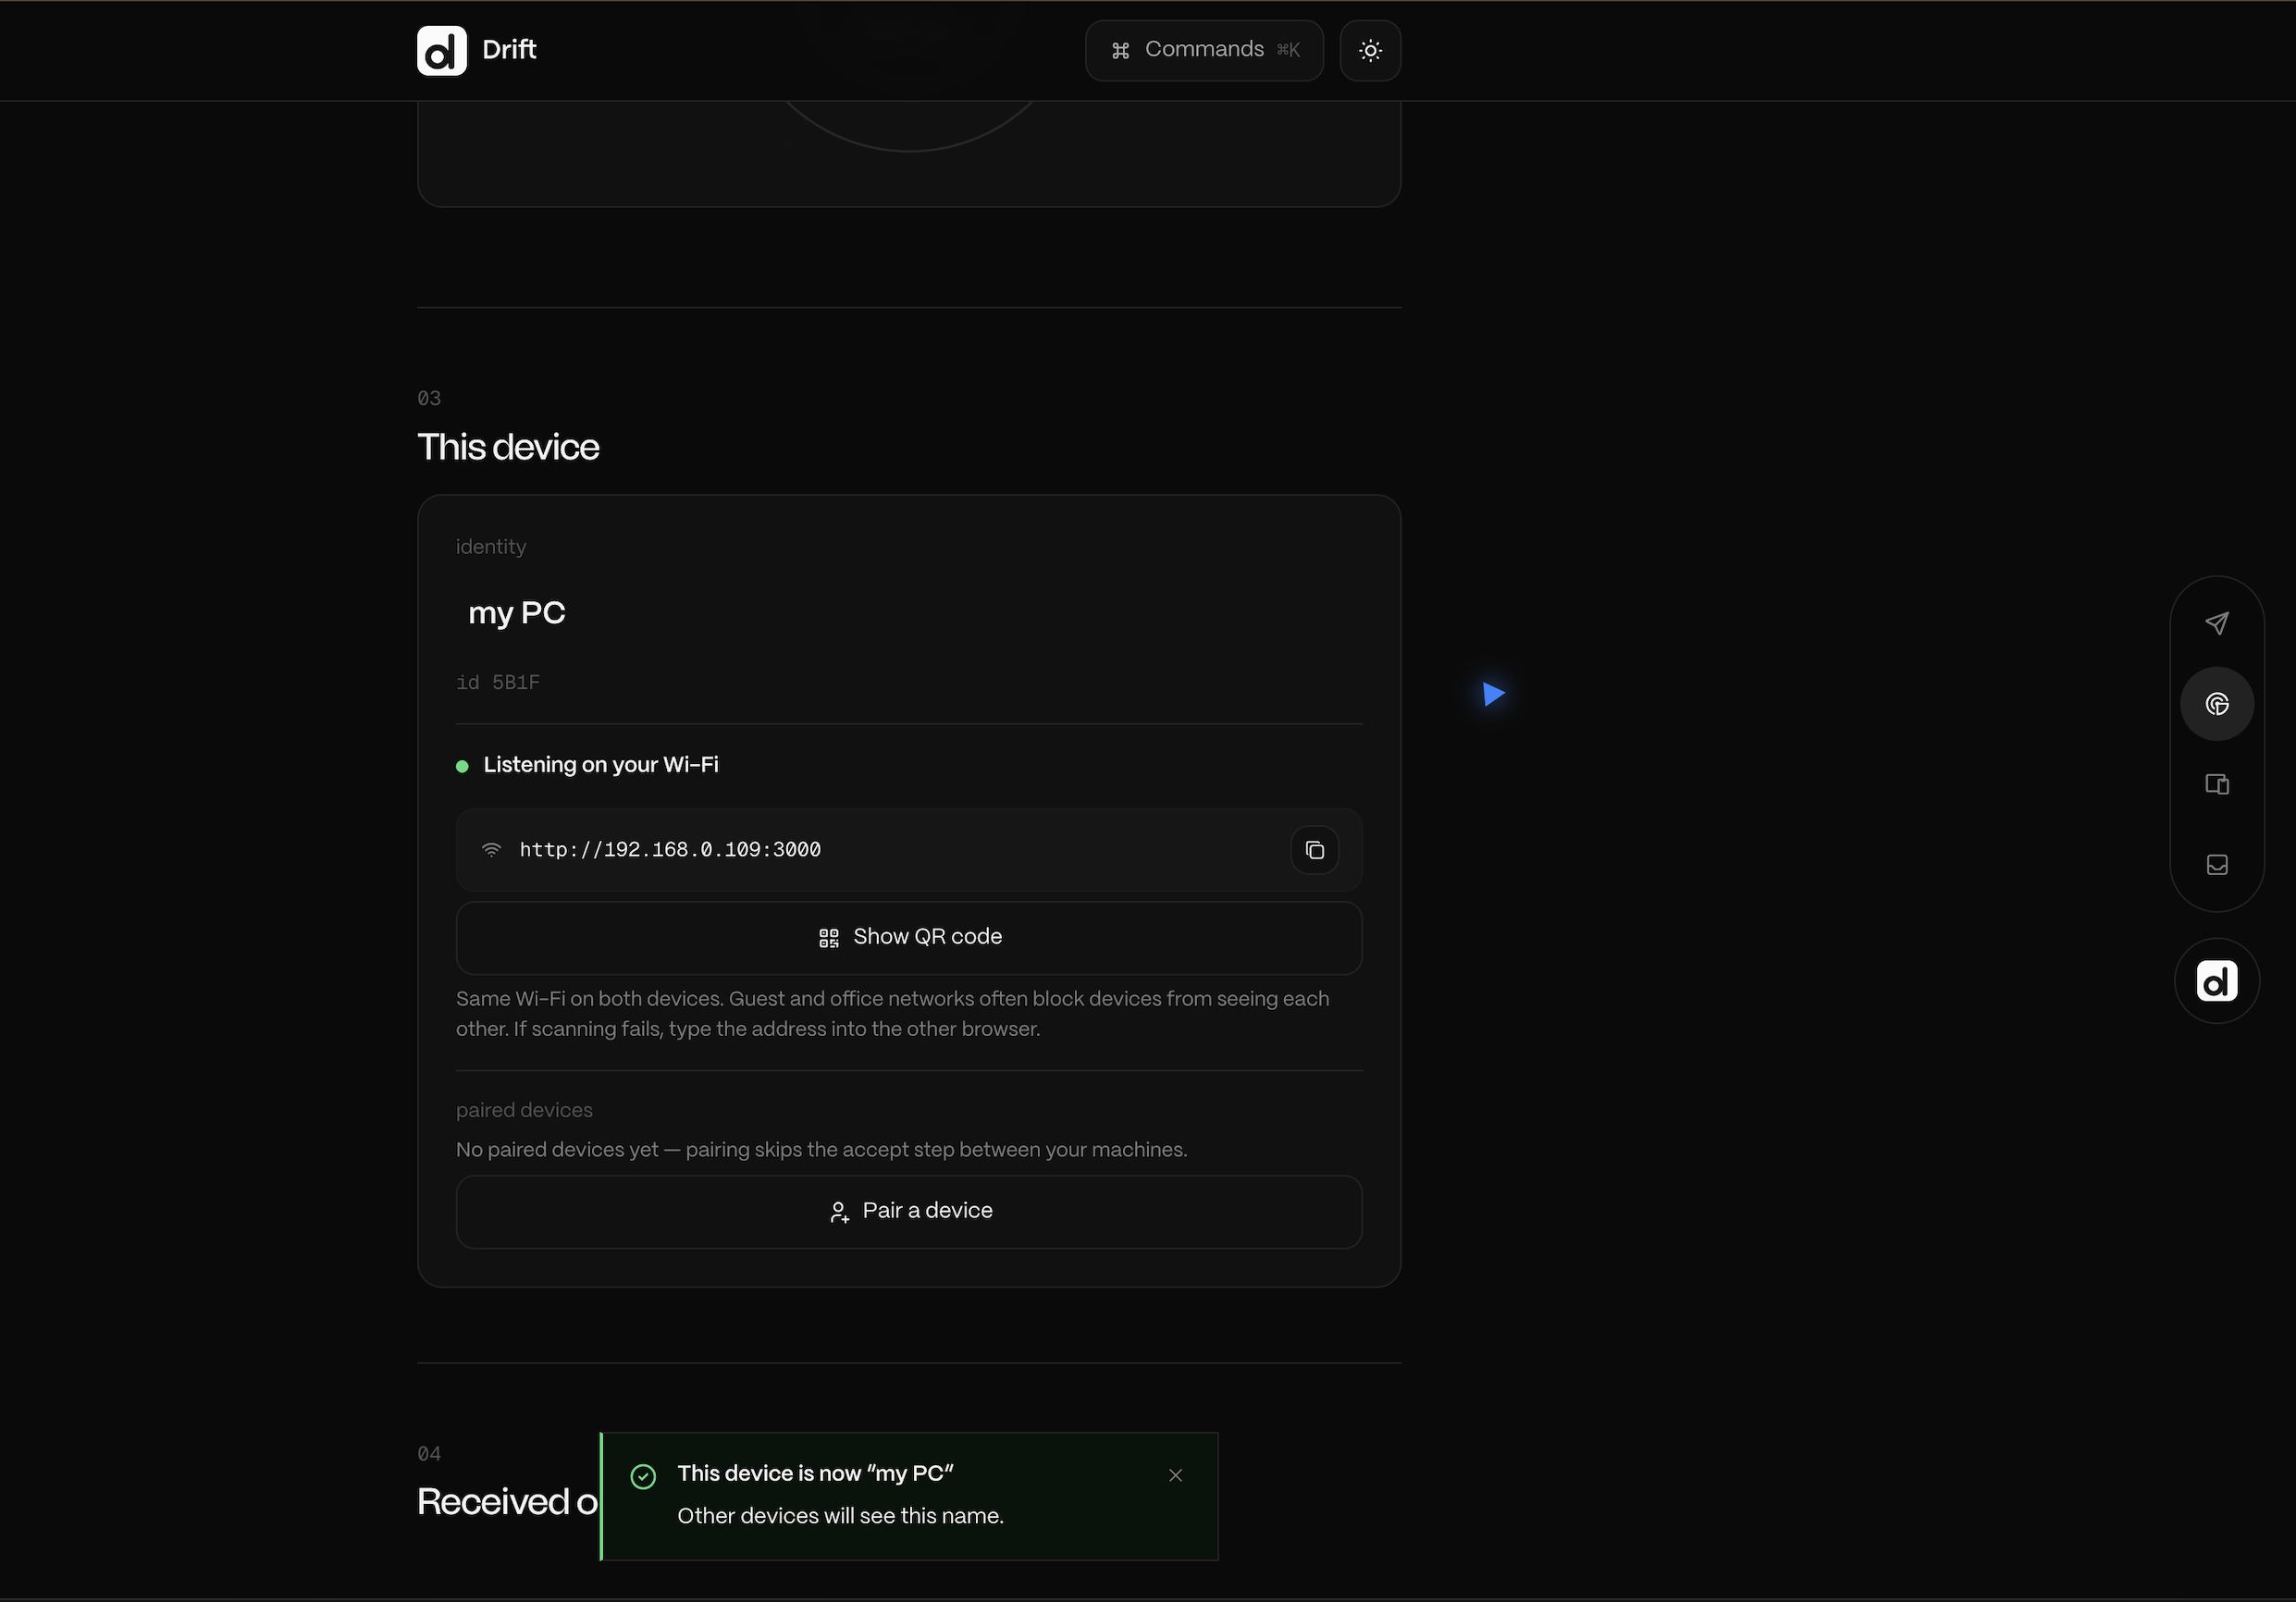Click the device id 5B1F label
The height and width of the screenshot is (1602, 2296).
pyautogui.click(x=498, y=683)
